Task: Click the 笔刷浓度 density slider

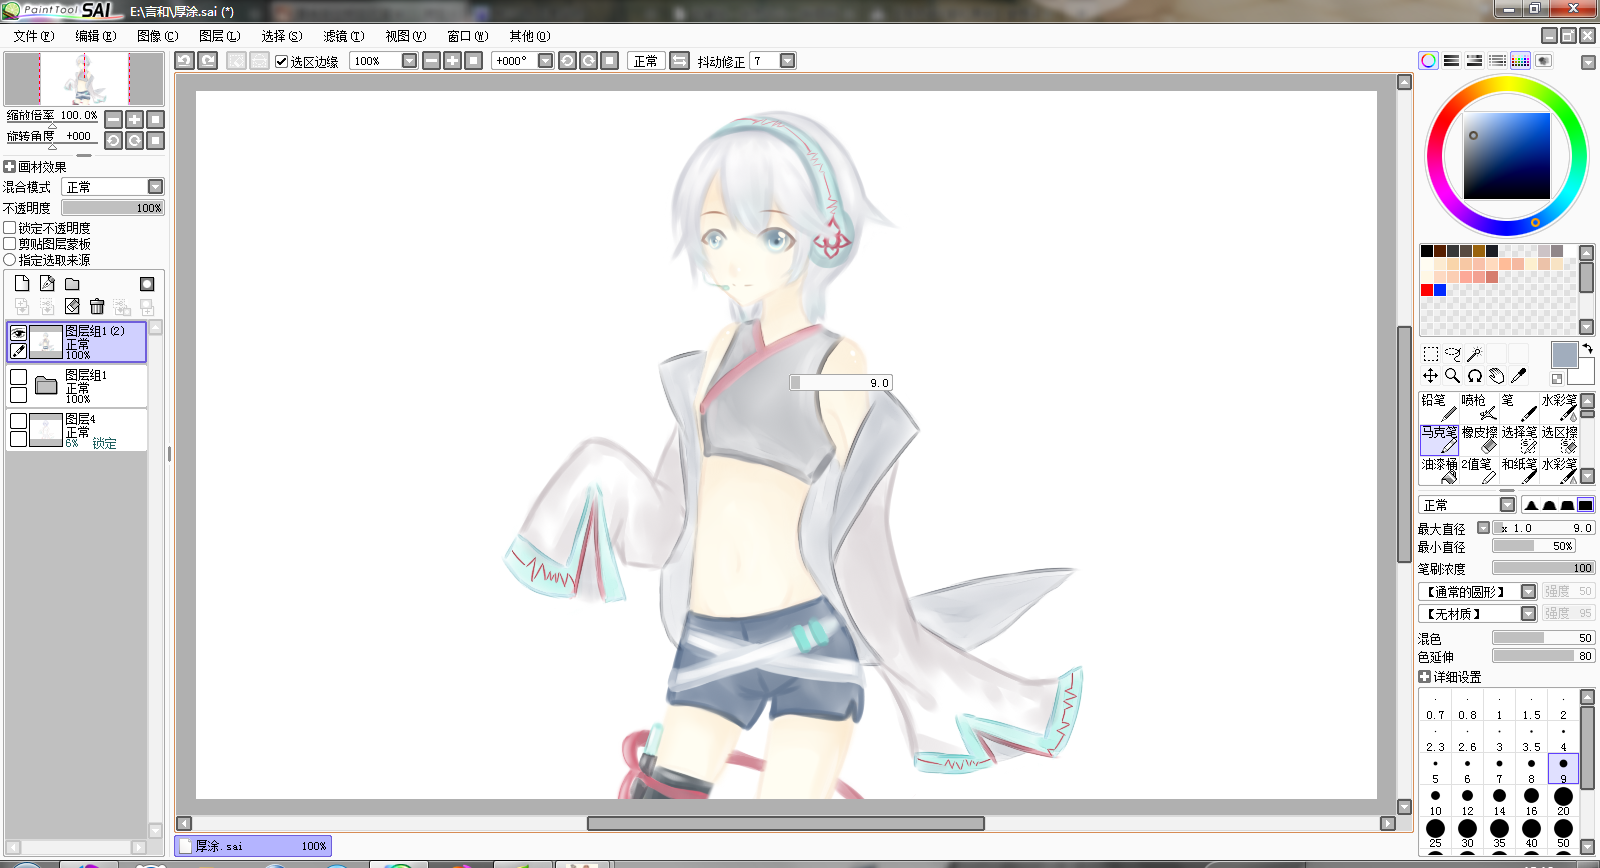Action: tap(1543, 568)
